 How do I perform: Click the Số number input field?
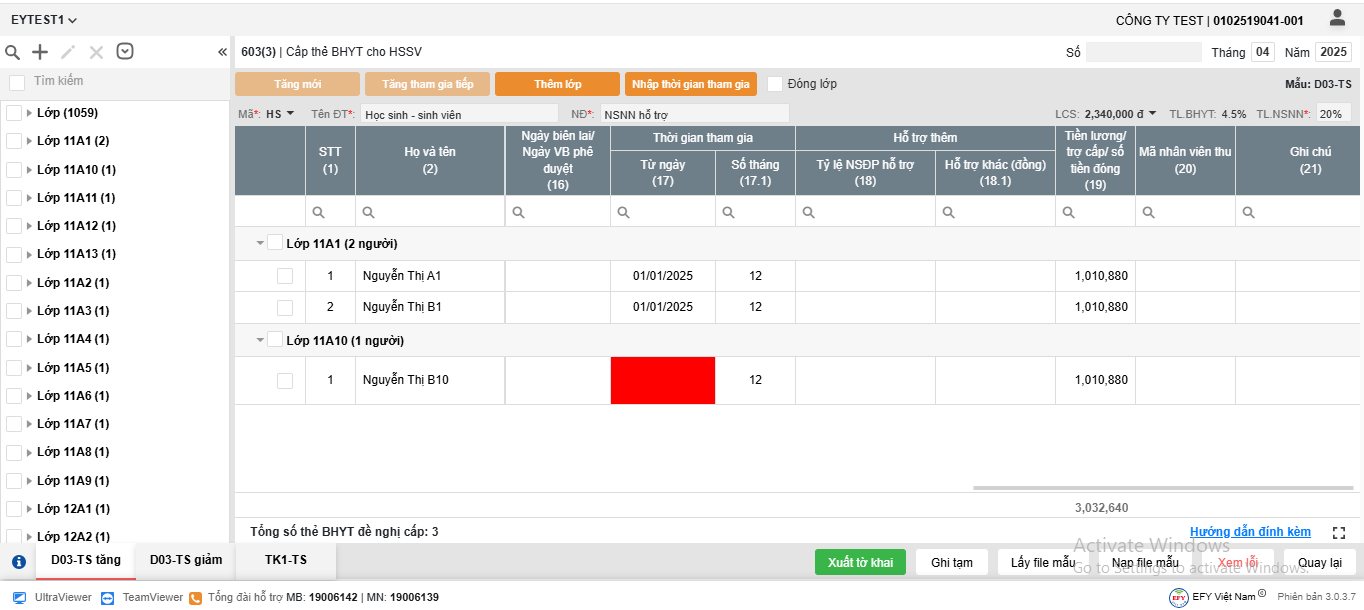[x=1143, y=52]
